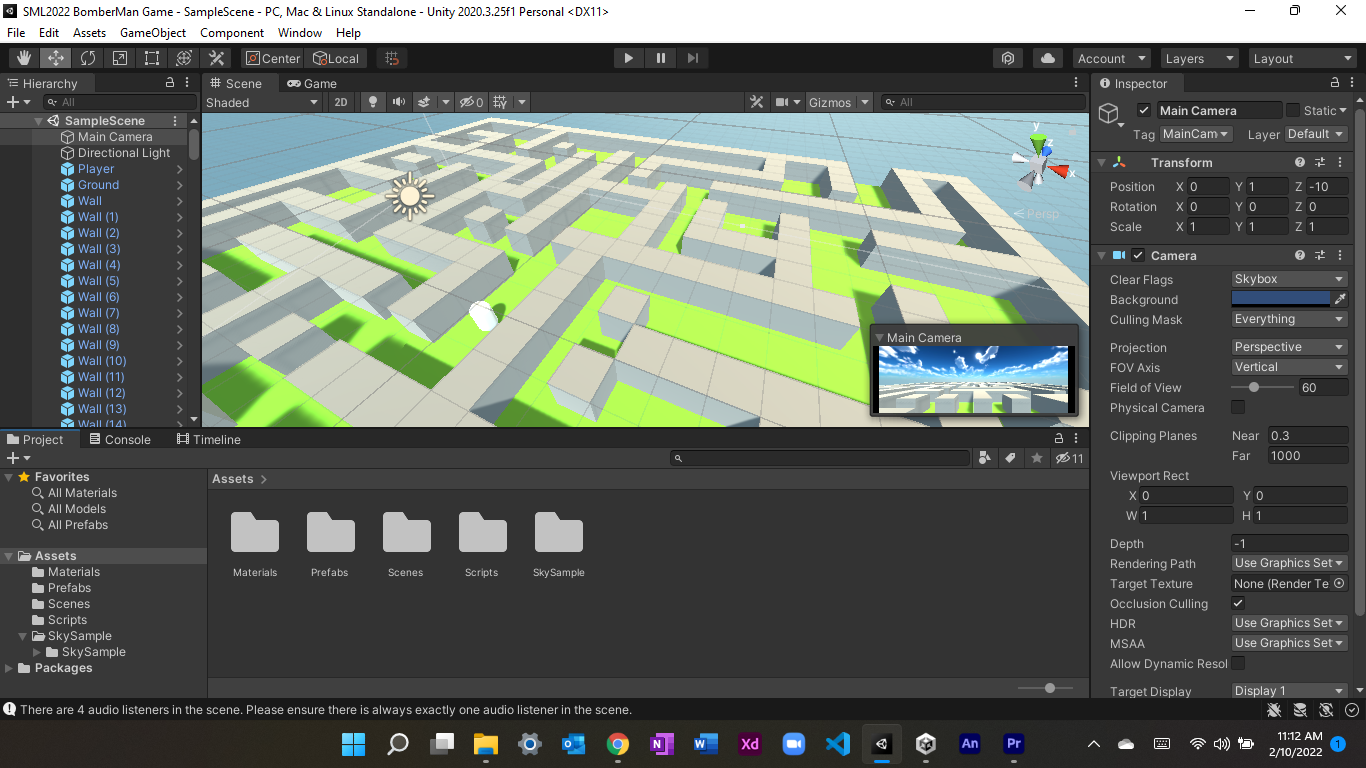
Task: Enable Allow Dynamic Resolution checkbox
Action: click(x=1238, y=663)
